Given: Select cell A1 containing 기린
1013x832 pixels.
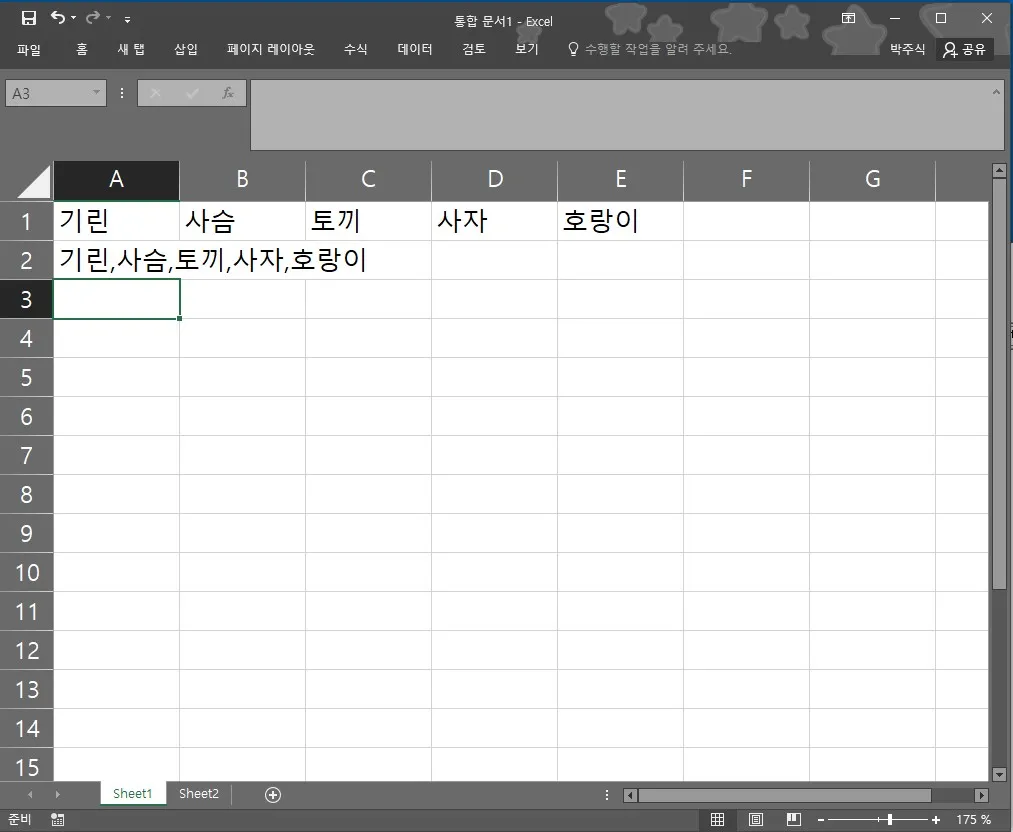Looking at the screenshot, I should 116,222.
